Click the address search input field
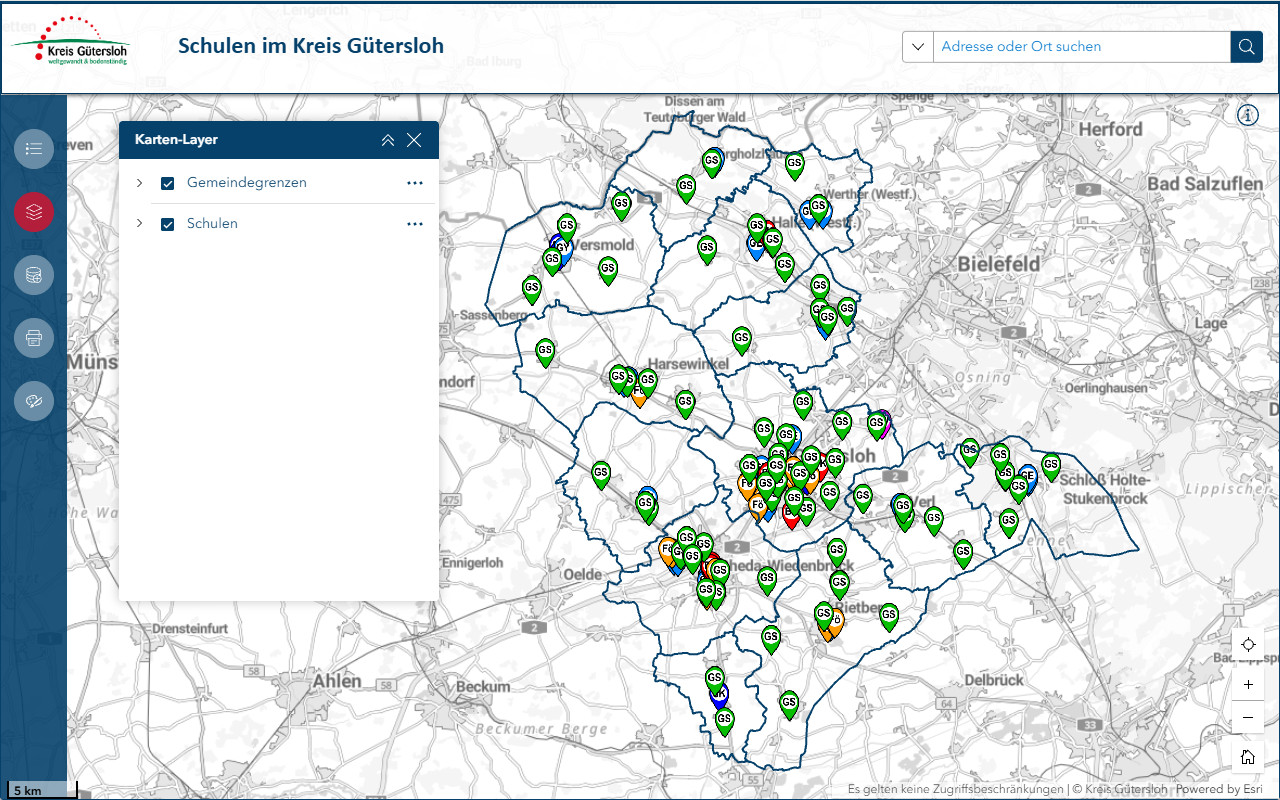1280x800 pixels. 1082,47
